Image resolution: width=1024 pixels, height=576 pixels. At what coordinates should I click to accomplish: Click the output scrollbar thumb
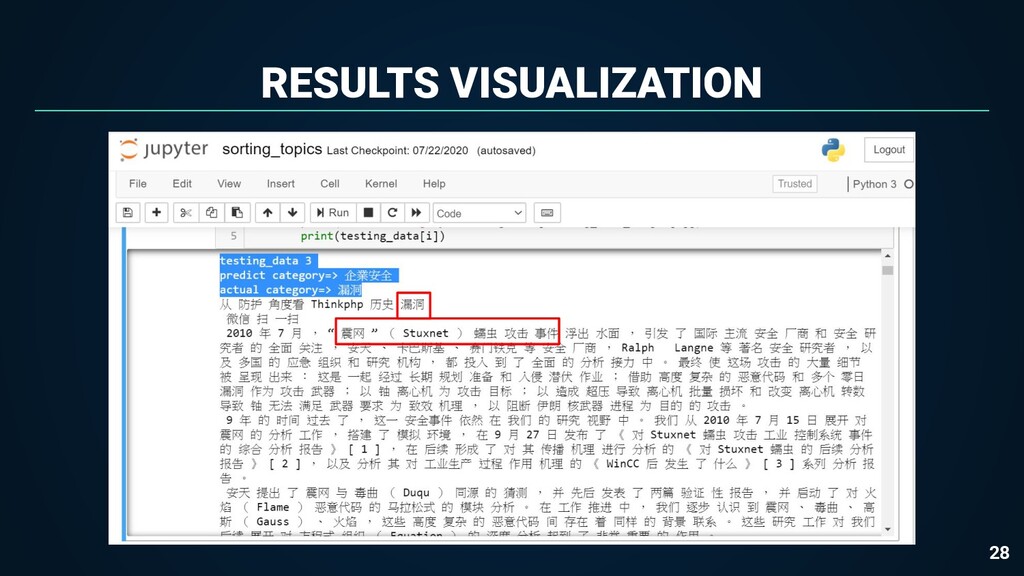[x=888, y=270]
